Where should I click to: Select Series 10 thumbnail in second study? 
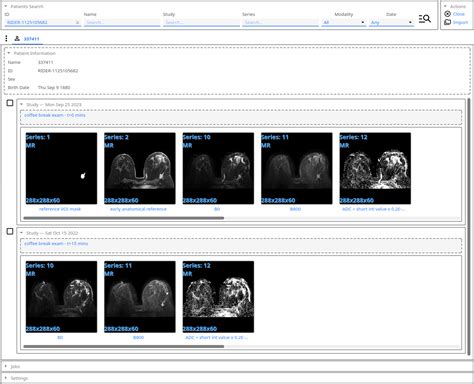click(x=61, y=297)
